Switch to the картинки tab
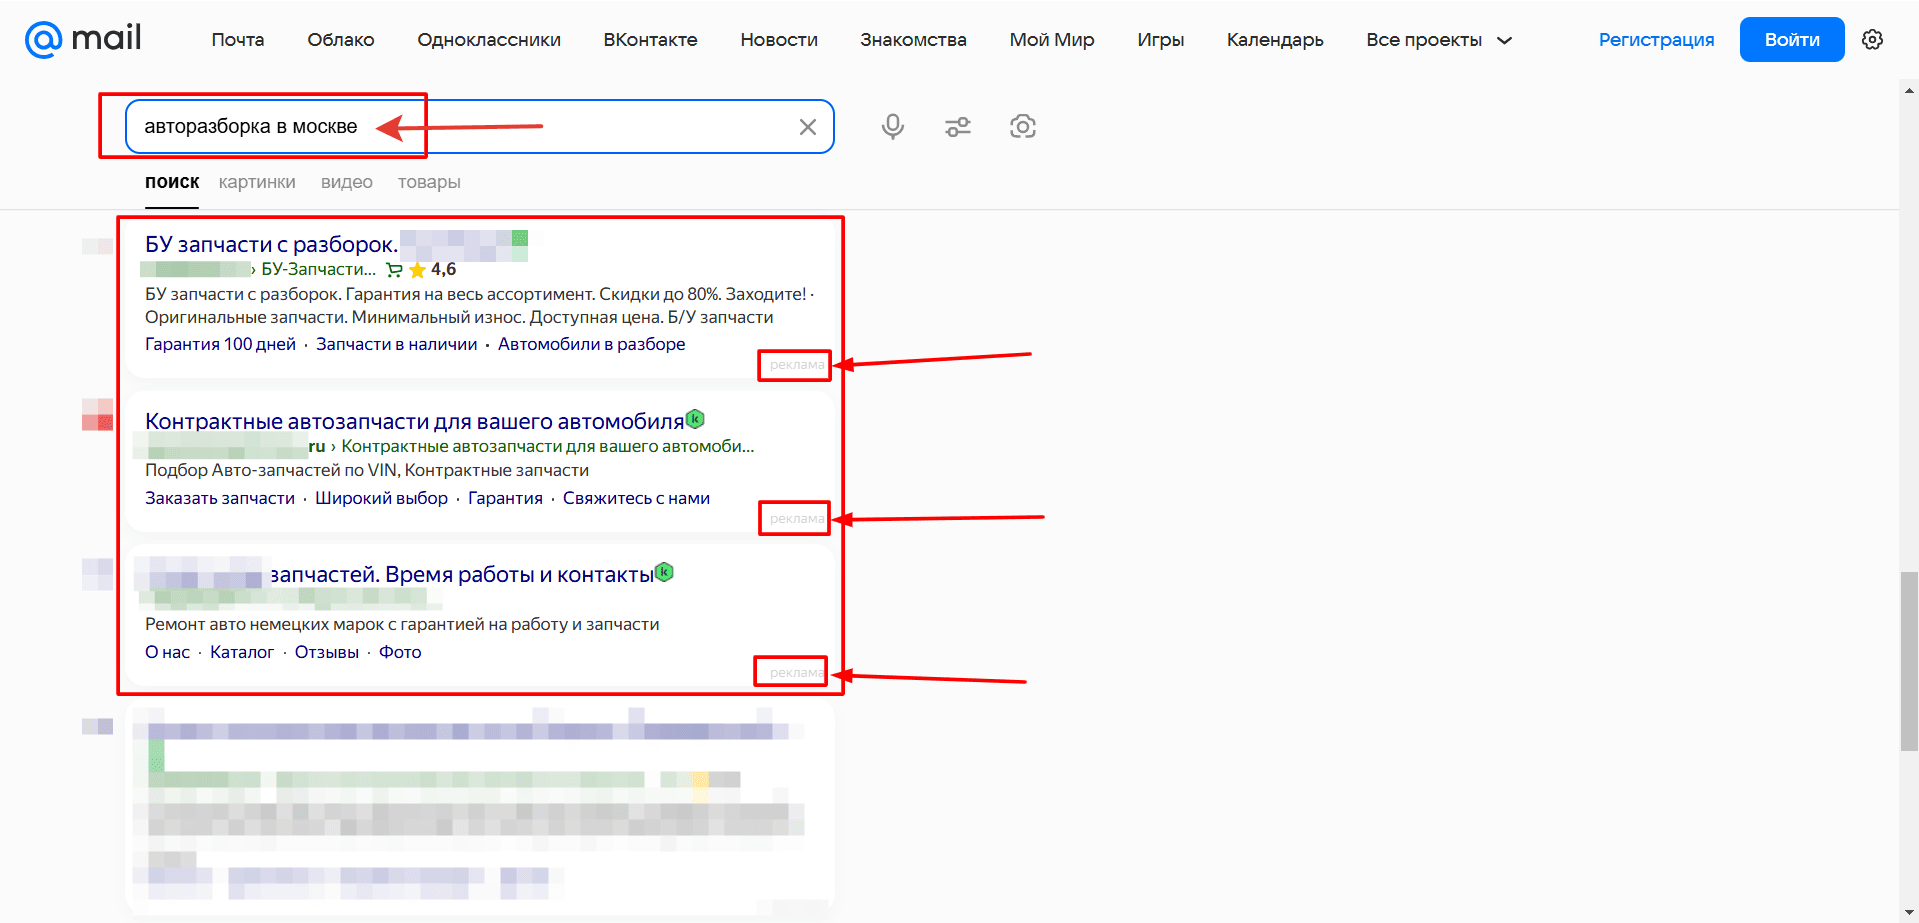The width and height of the screenshot is (1919, 923). tap(257, 182)
